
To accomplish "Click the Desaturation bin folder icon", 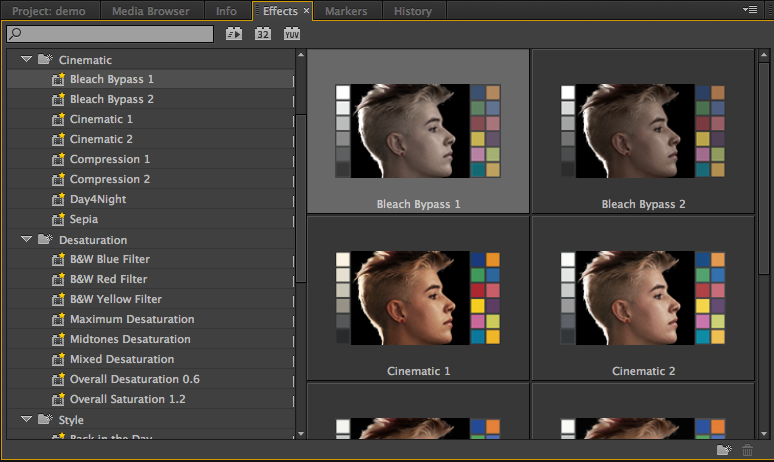I will (44, 240).
